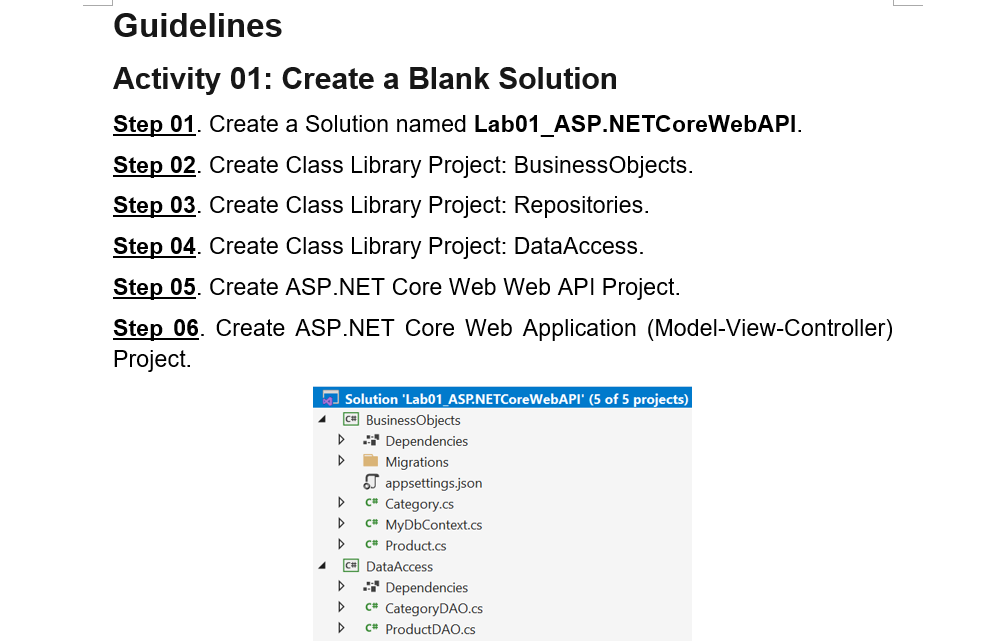
Task: Select the CategoryDAO.cs file name
Action: pos(434,608)
